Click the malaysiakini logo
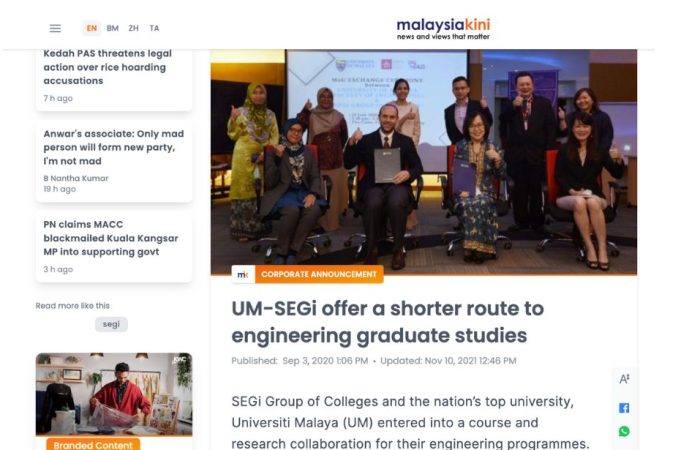This screenshot has width=700, height=450. coord(443,29)
